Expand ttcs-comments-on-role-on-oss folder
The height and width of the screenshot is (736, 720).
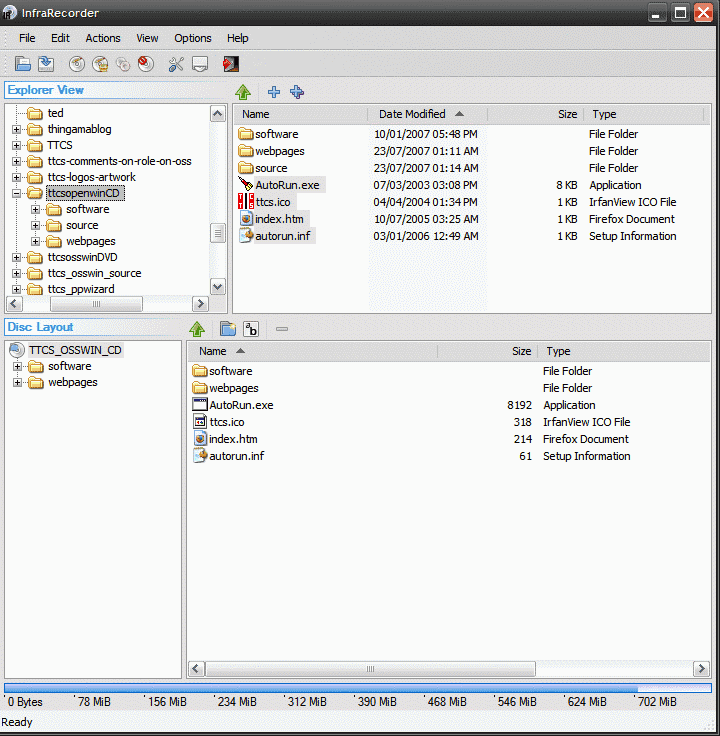16,161
